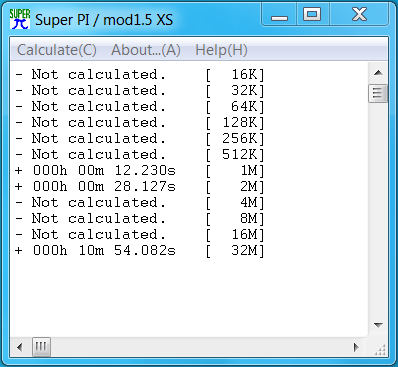Image resolution: width=398 pixels, height=367 pixels.
Task: Click the Super PI title bar icon
Action: tap(20, 19)
